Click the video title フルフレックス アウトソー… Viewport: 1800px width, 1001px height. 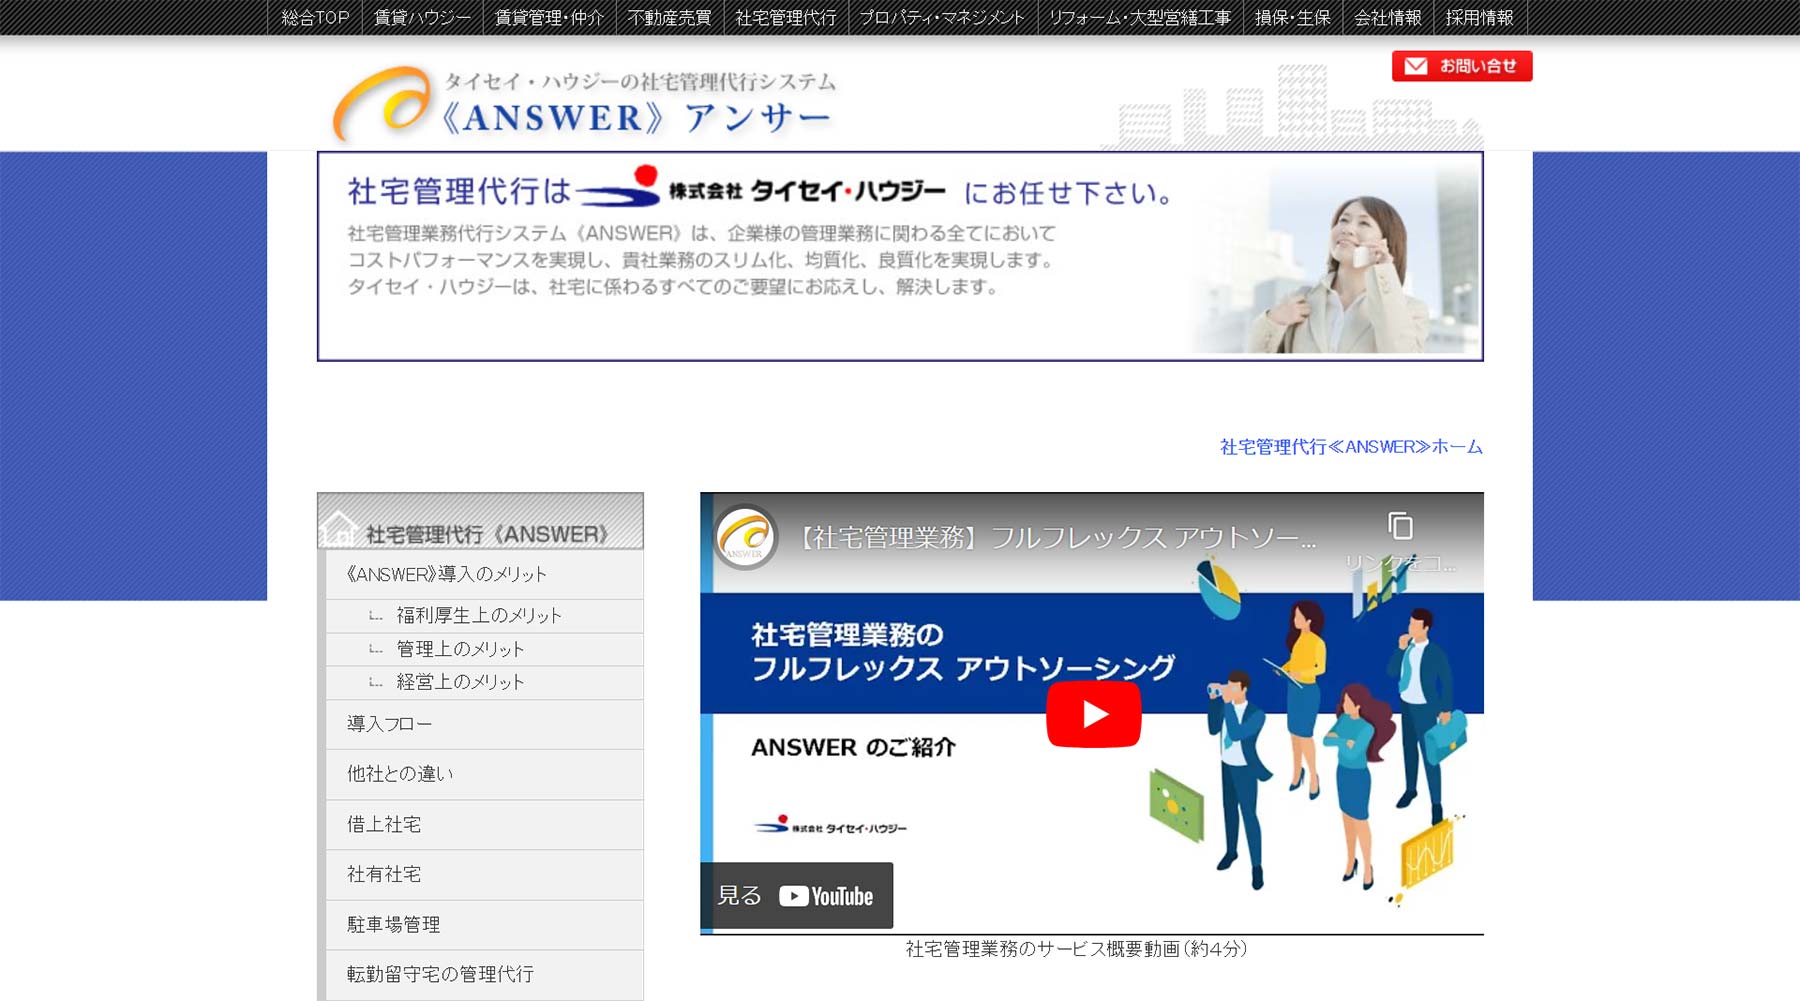[x=1056, y=538]
